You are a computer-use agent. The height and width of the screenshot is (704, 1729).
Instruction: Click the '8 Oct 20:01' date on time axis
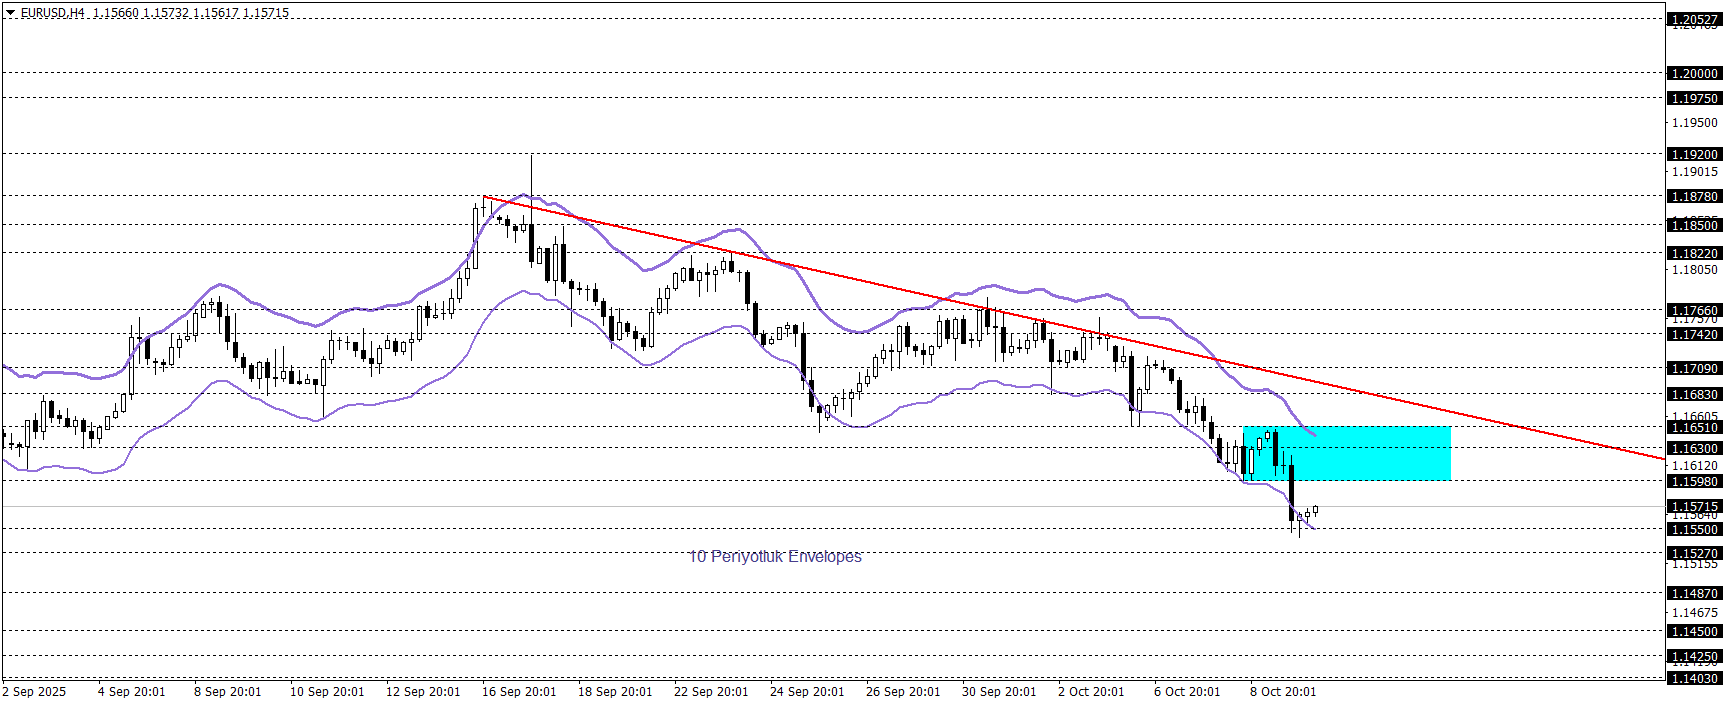[x=1283, y=691]
